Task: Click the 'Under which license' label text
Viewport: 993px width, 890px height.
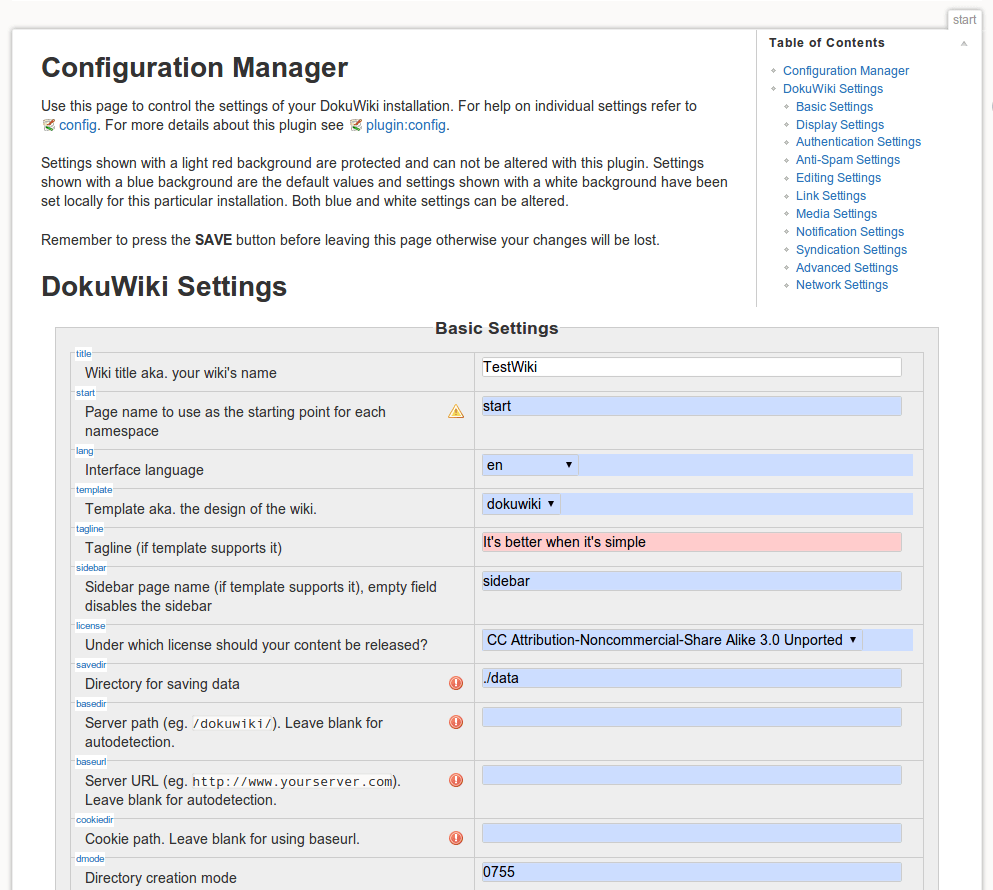Action: [256, 645]
